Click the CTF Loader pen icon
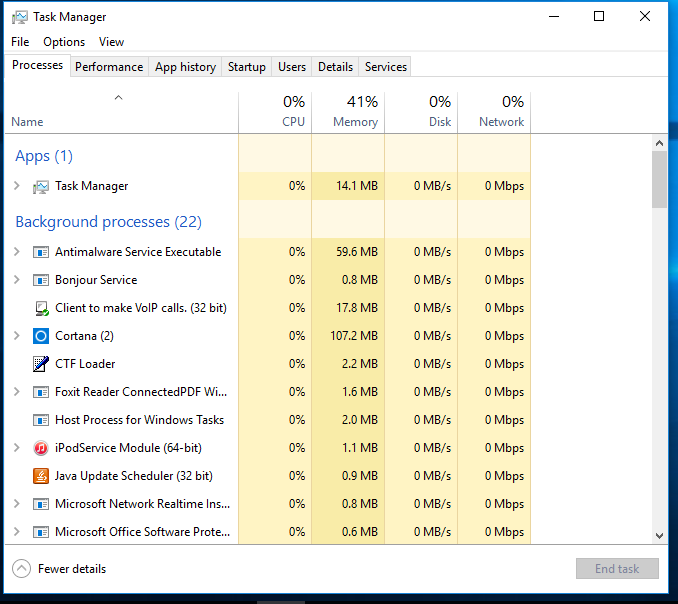The height and width of the screenshot is (604, 678). coord(41,364)
